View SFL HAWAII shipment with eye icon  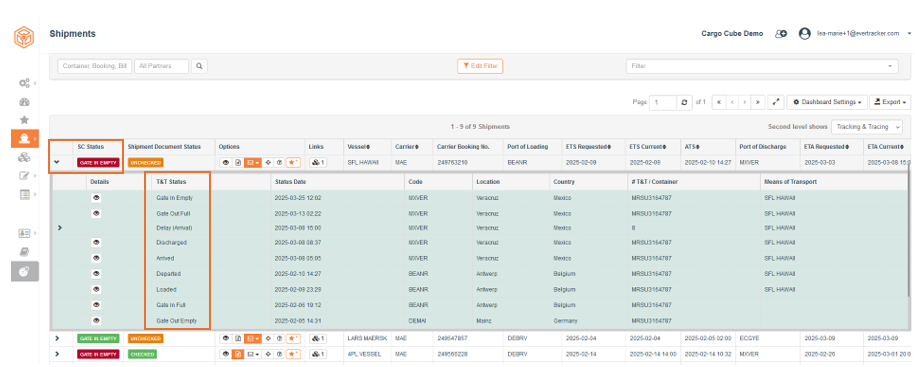coord(226,163)
